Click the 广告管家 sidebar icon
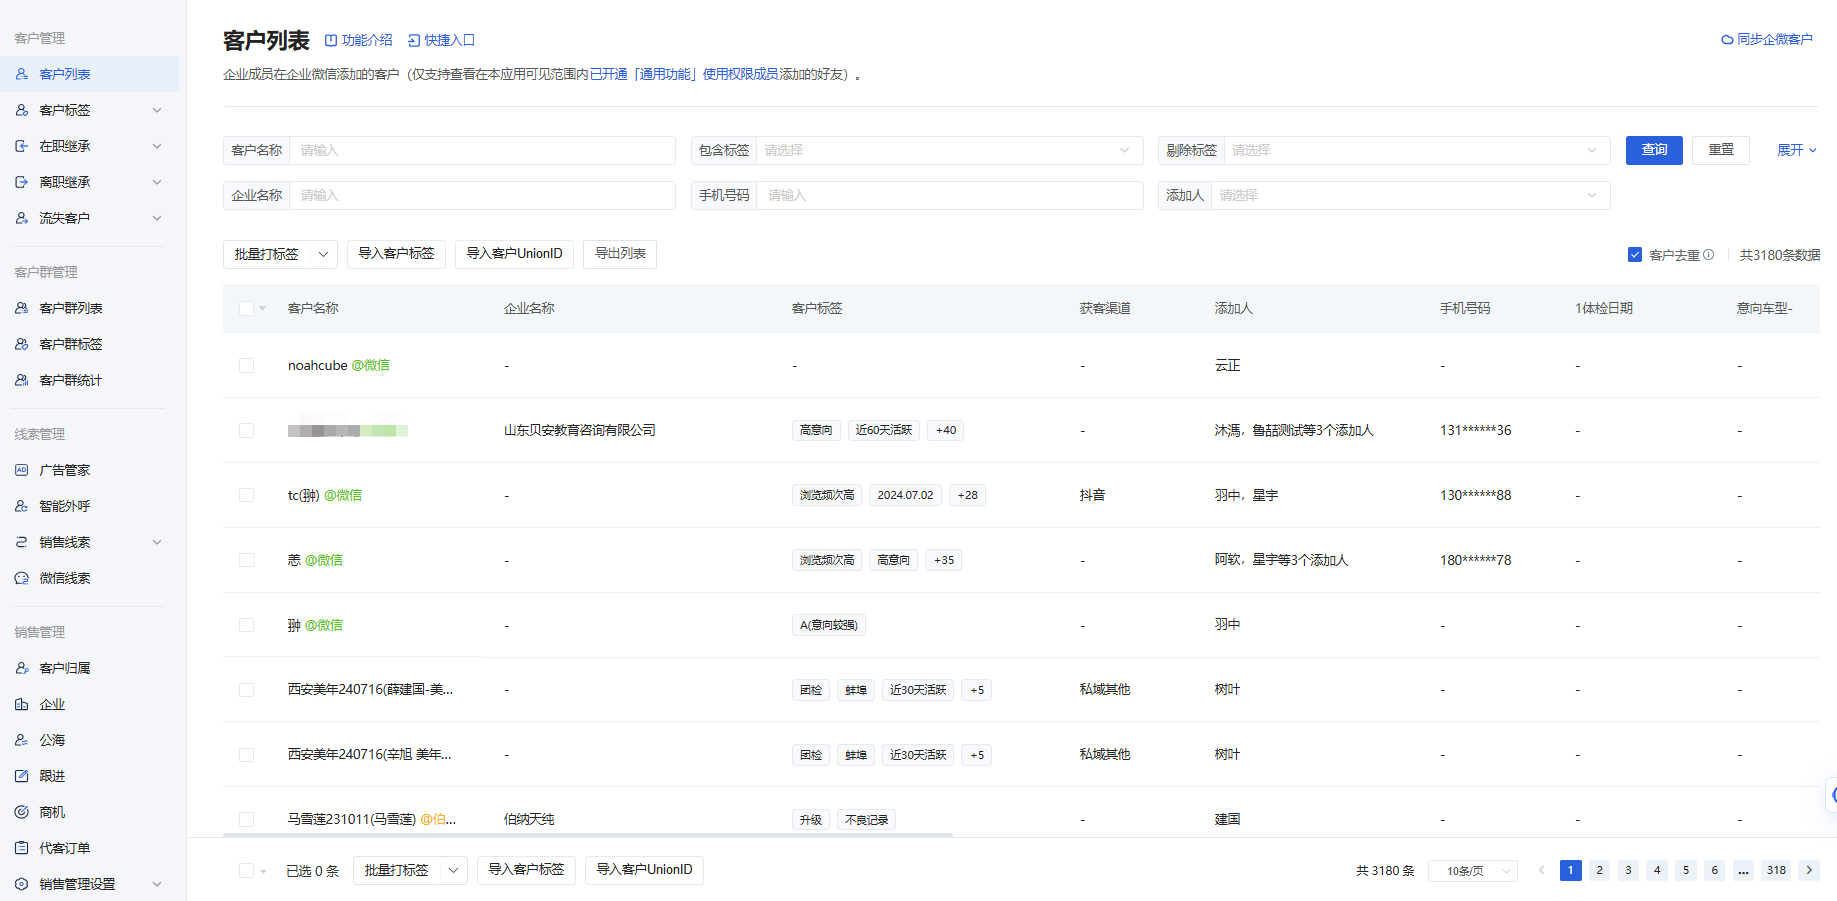This screenshot has height=901, width=1837. 22,470
